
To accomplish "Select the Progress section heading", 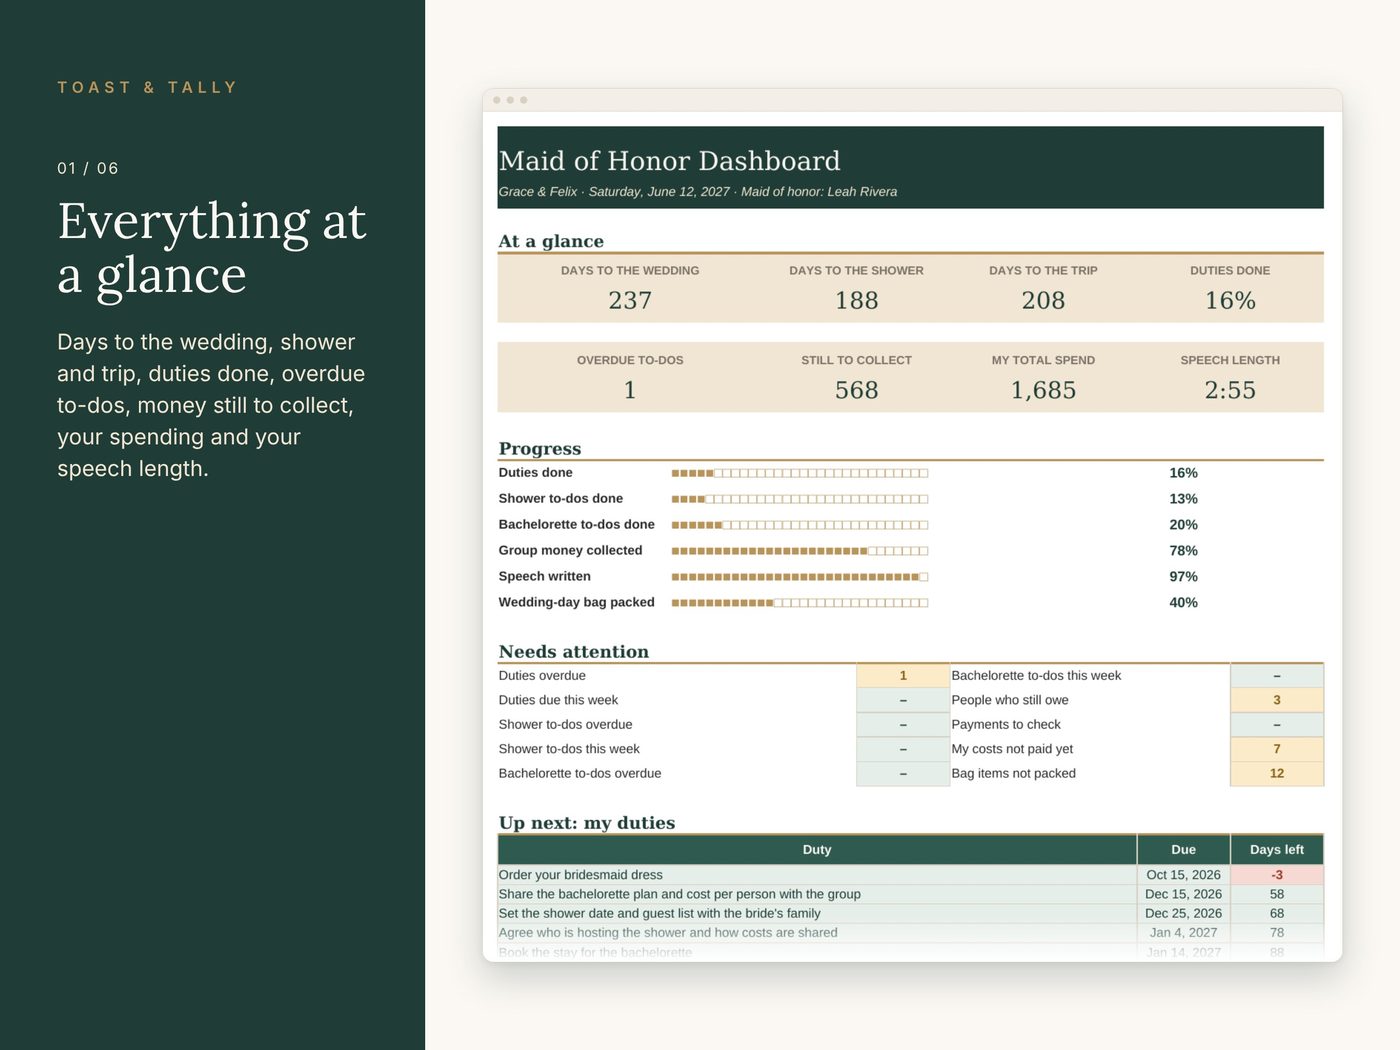I will coord(540,449).
